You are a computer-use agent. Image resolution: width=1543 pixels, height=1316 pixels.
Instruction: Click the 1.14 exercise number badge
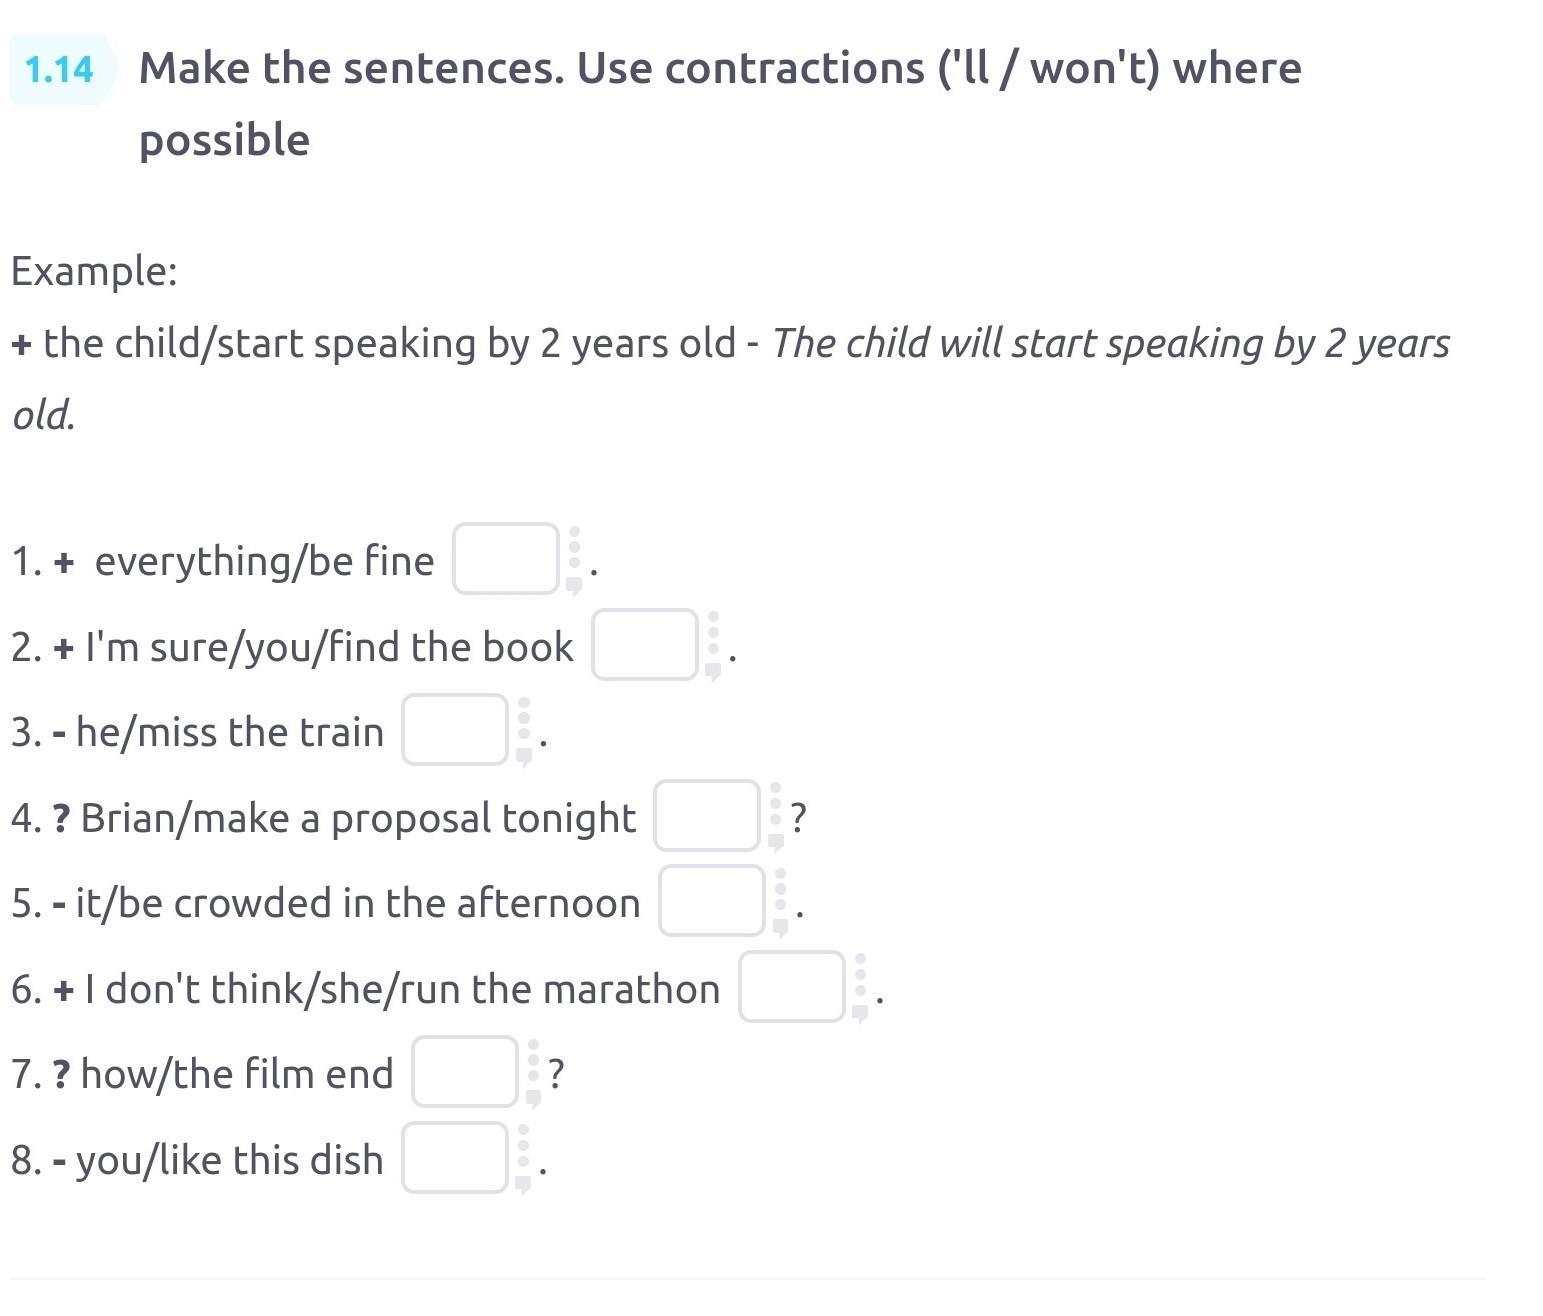point(59,69)
